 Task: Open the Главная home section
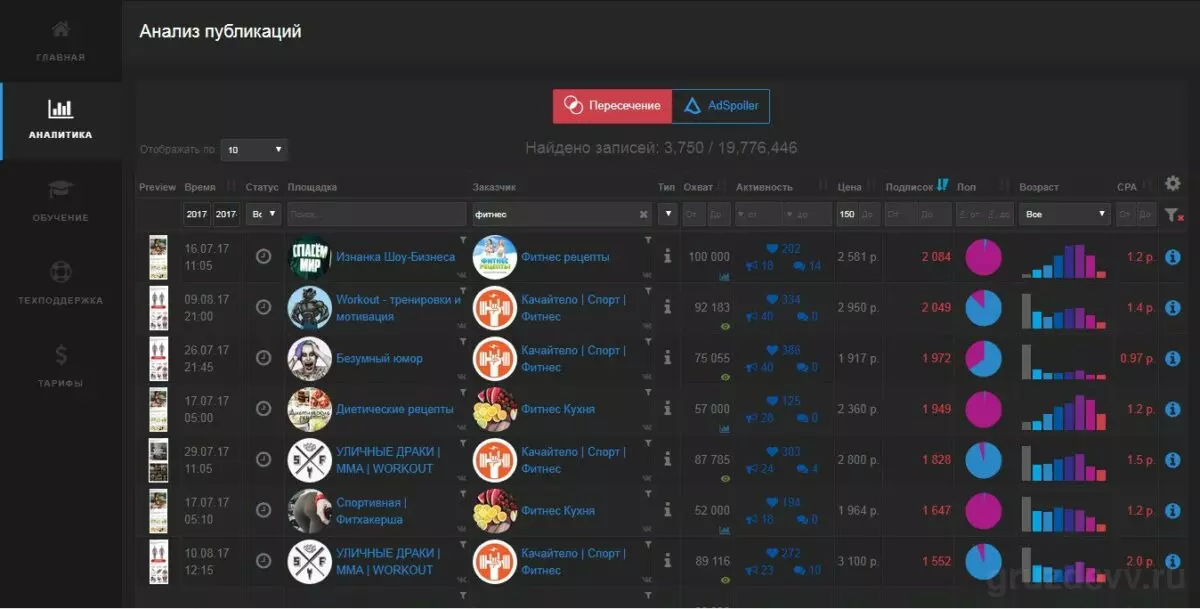coord(60,41)
